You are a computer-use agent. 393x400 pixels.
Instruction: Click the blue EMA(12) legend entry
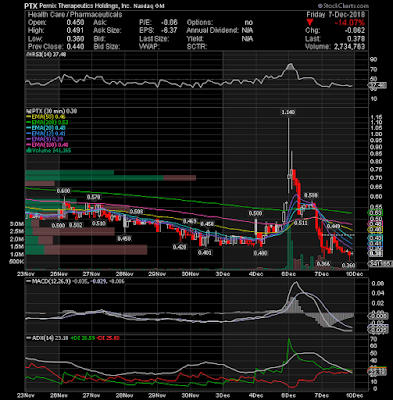[x=46, y=134]
